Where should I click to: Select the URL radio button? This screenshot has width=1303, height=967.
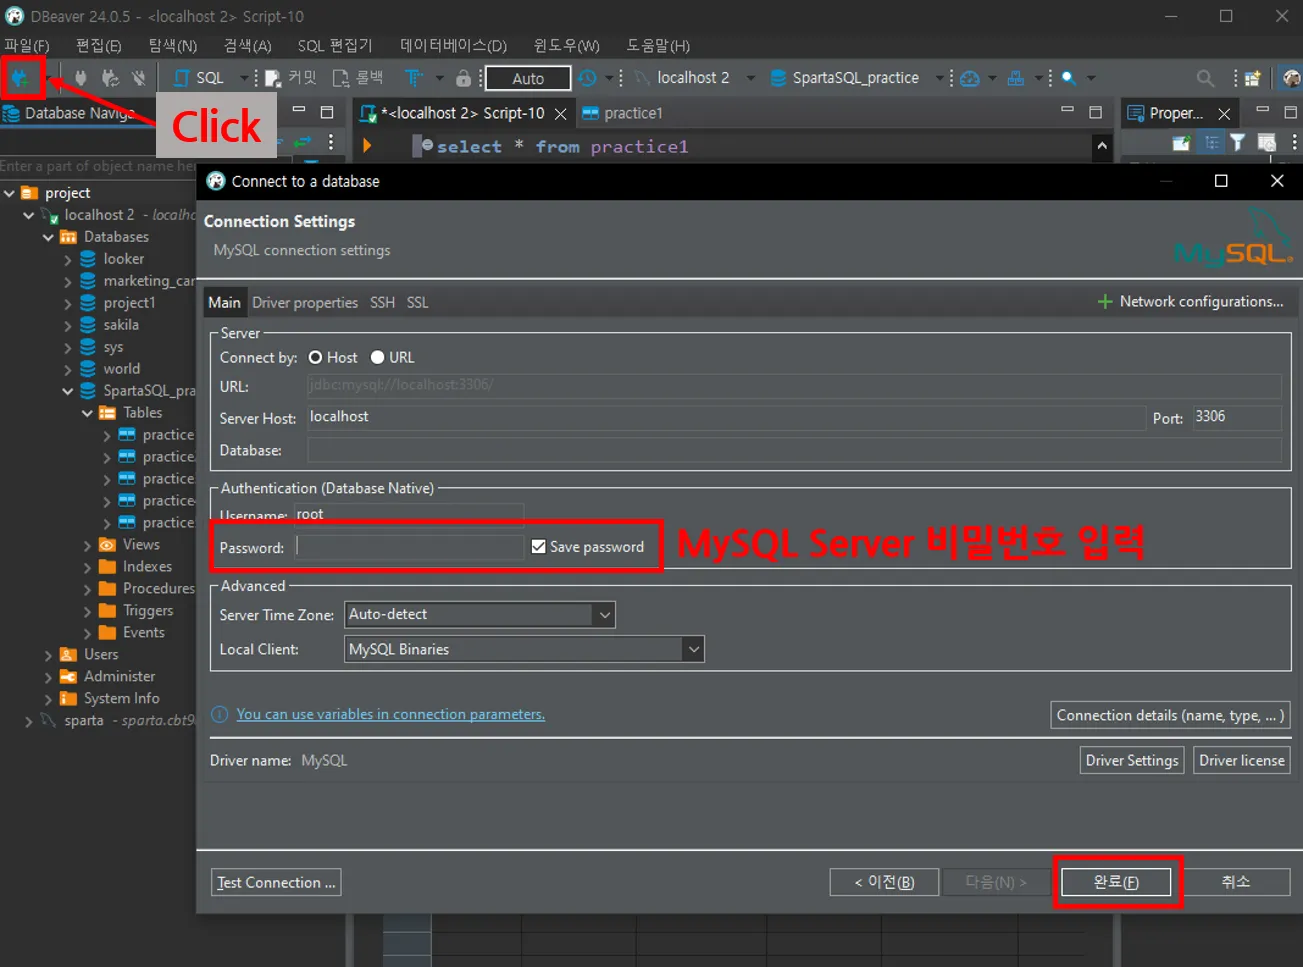coord(377,357)
